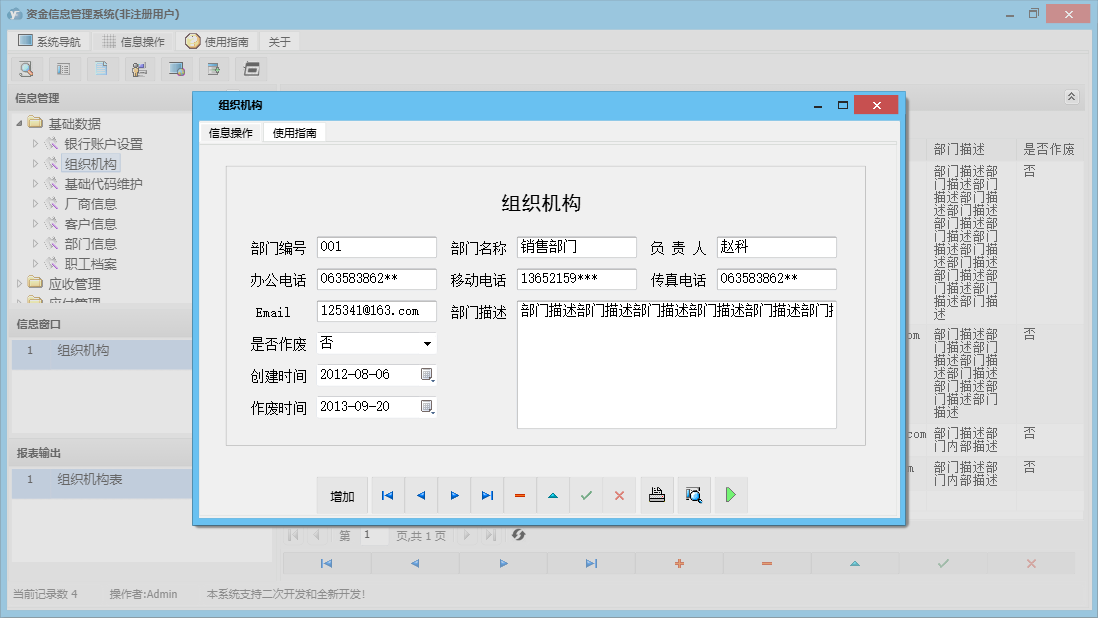The width and height of the screenshot is (1098, 618).
Task: Click the monitor-with-globe toolbar icon
Action: tap(176, 68)
